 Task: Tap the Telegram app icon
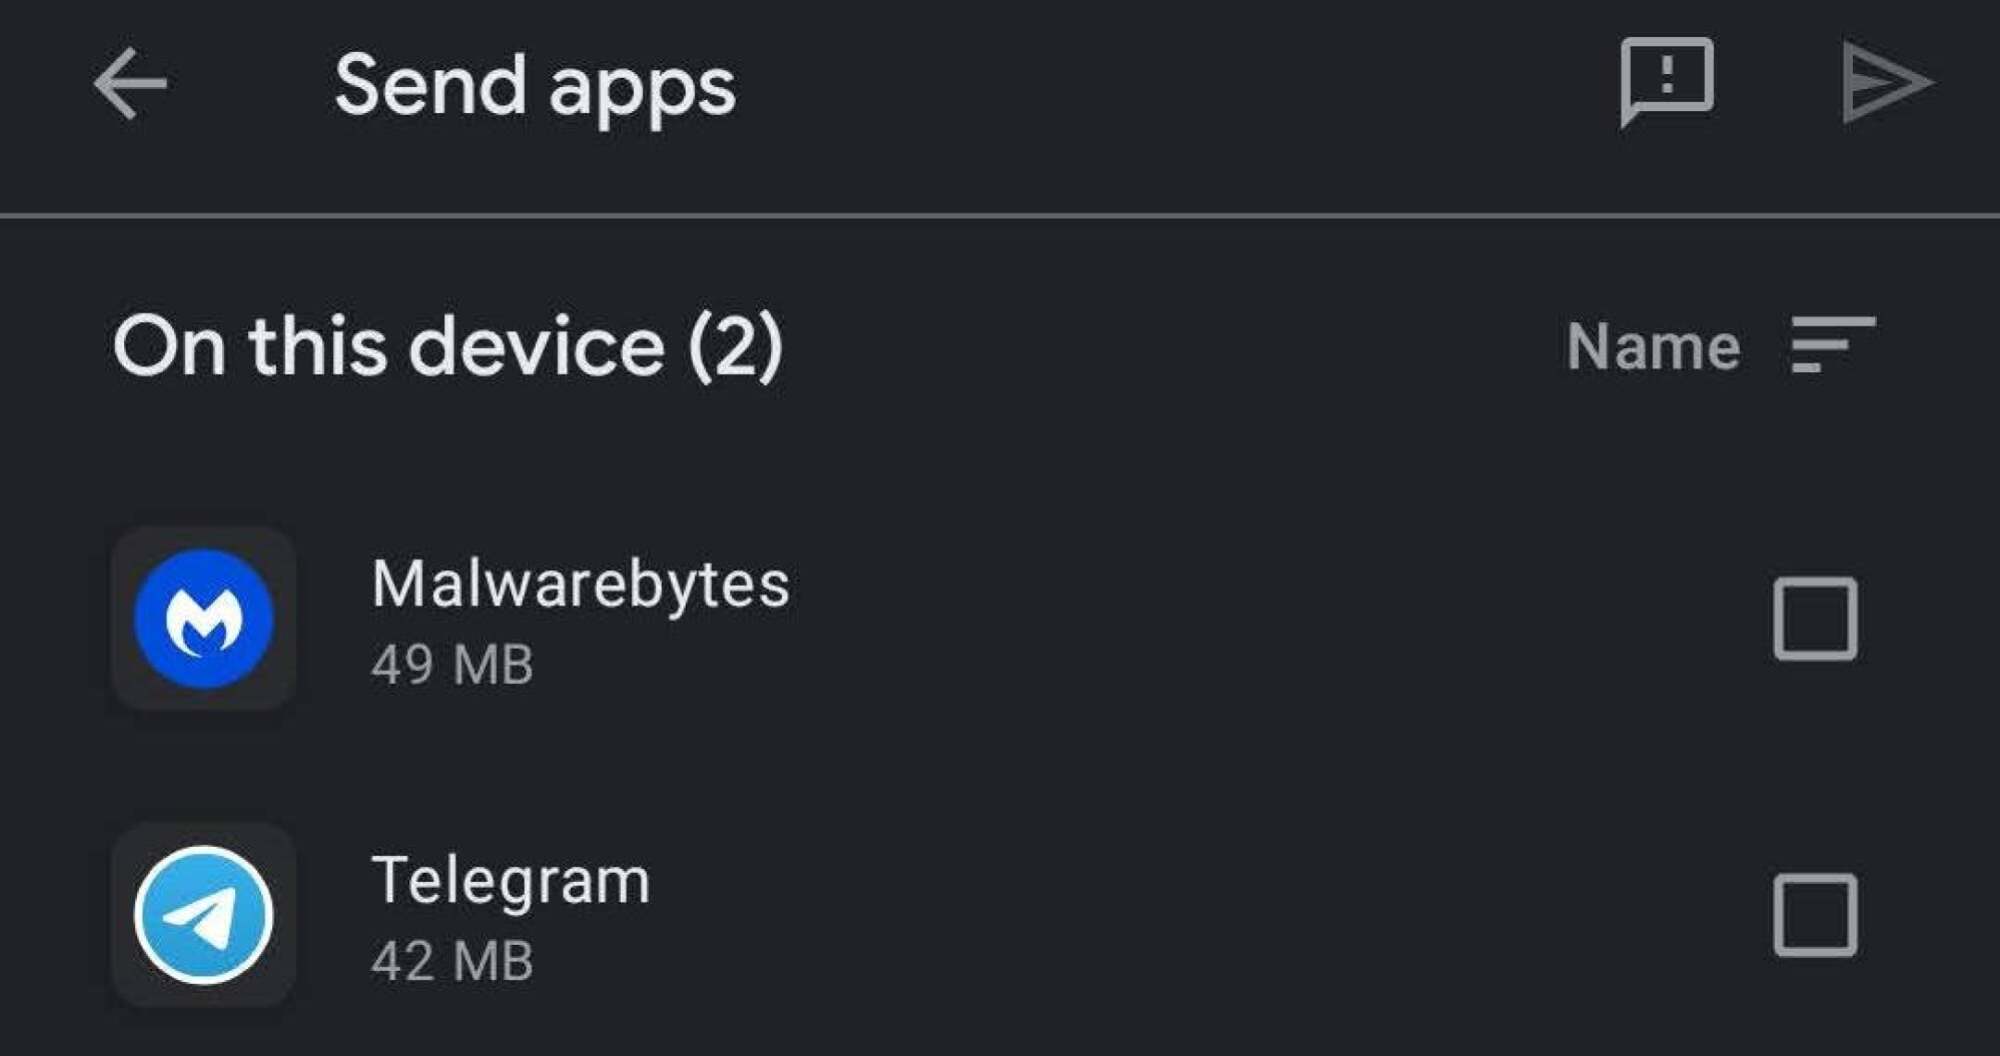204,915
